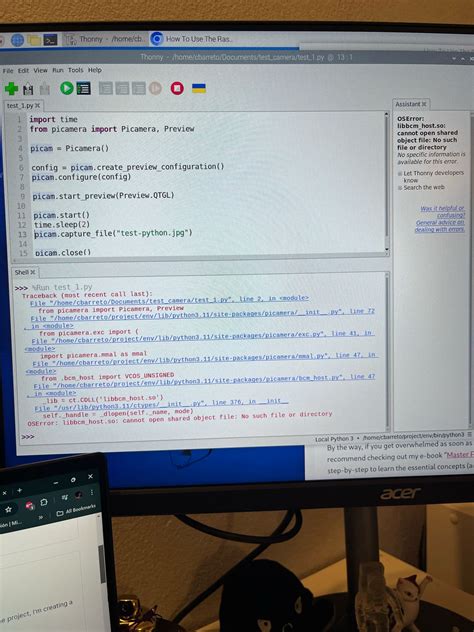Click the Shell panel vertical scrollbar
The width and height of the screenshot is (474, 632).
[387, 351]
